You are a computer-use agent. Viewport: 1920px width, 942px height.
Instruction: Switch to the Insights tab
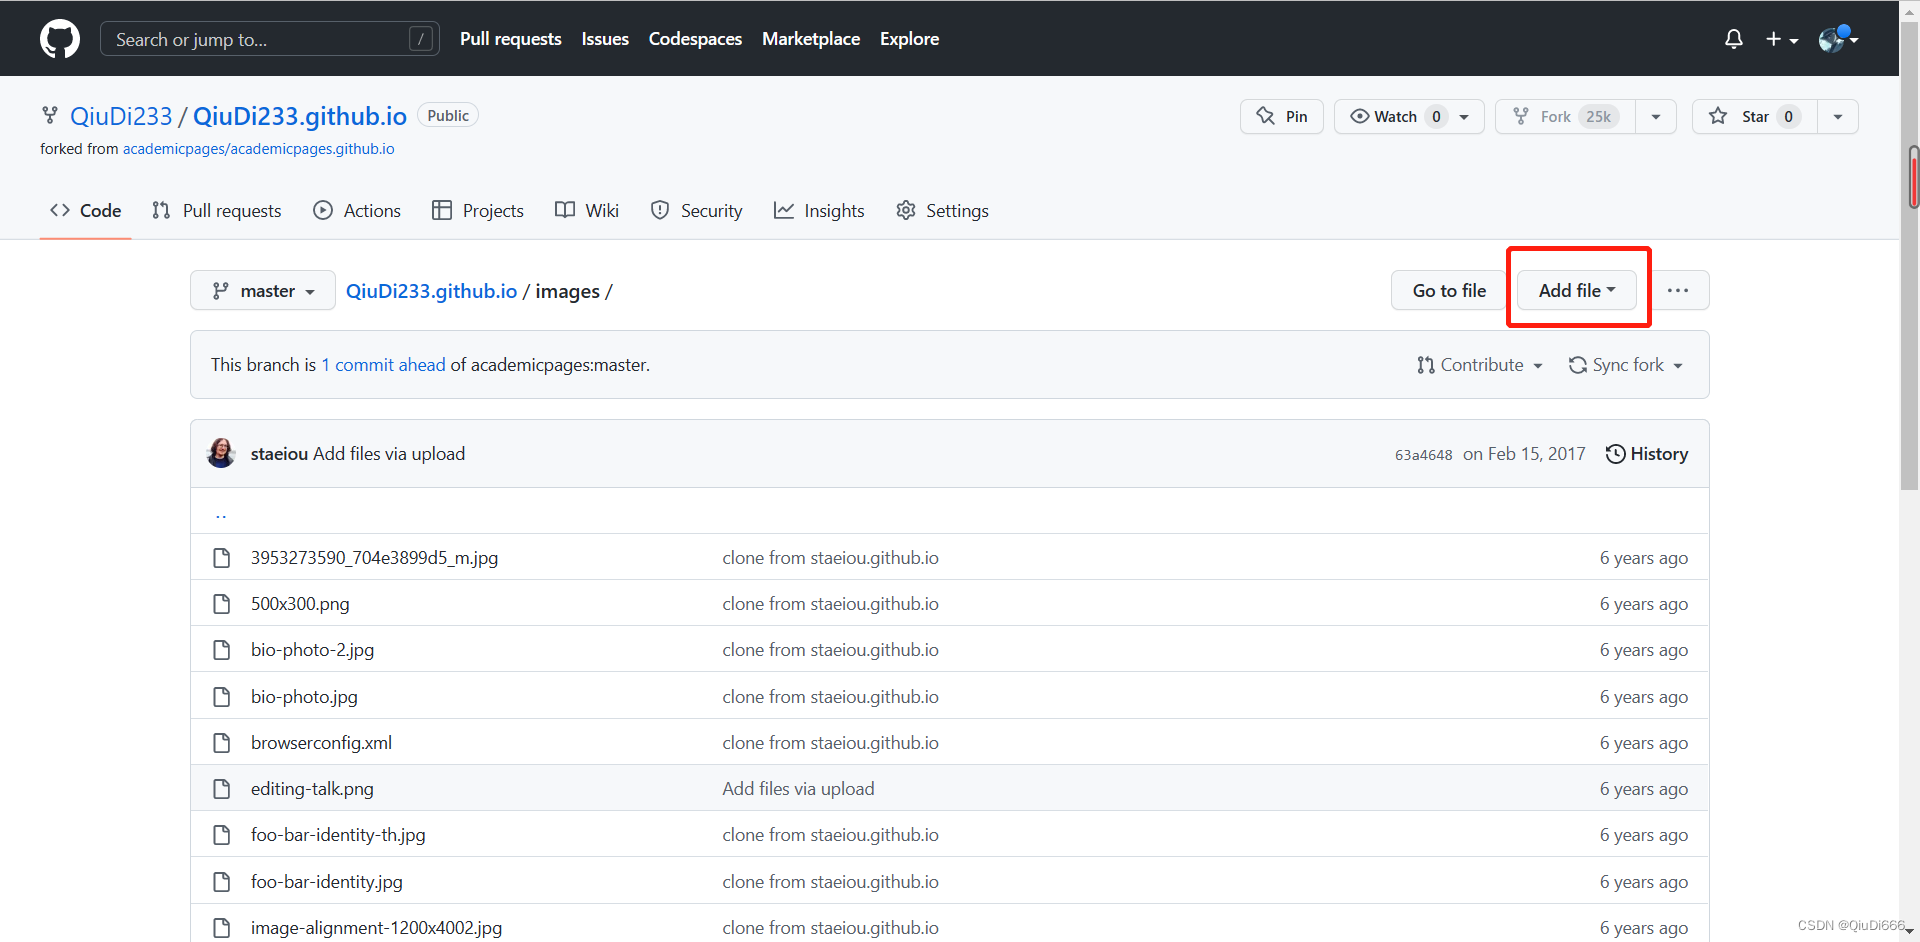tap(819, 211)
